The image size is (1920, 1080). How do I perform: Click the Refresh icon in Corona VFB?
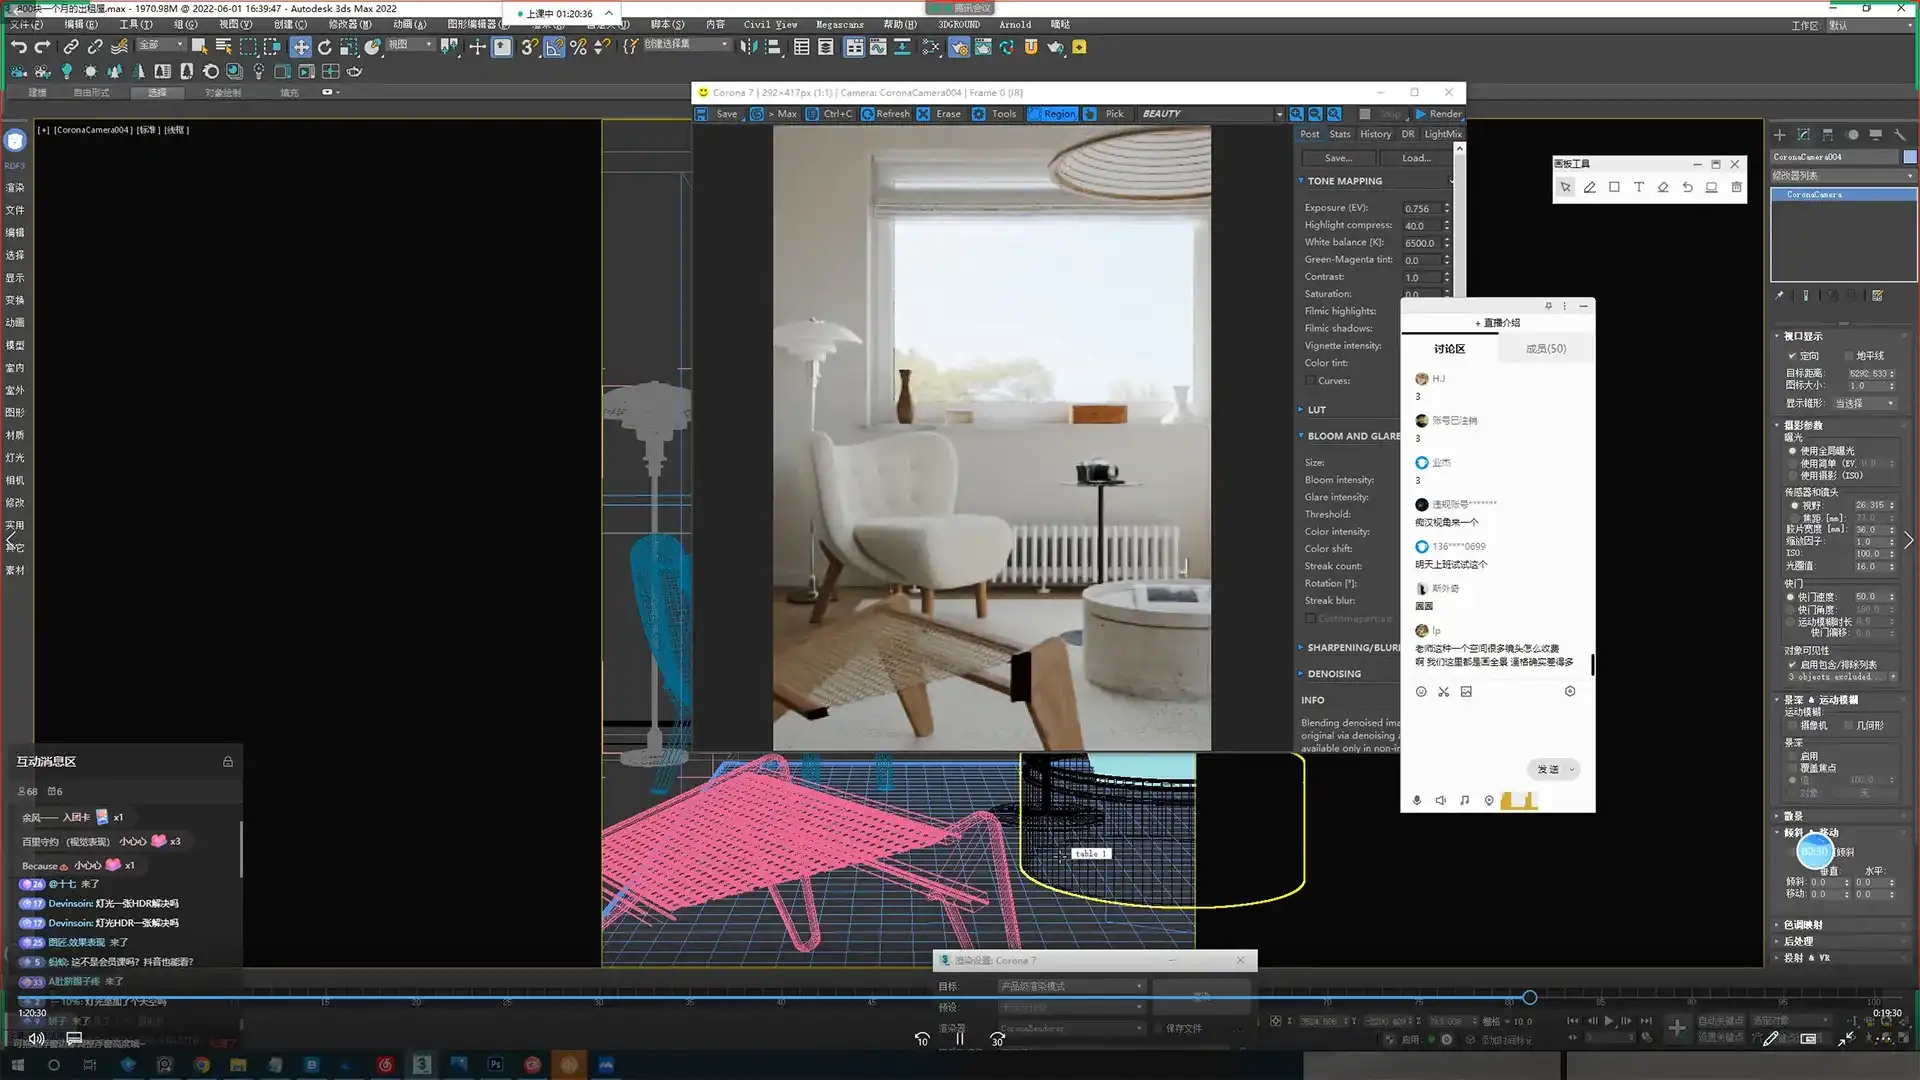[x=886, y=114]
